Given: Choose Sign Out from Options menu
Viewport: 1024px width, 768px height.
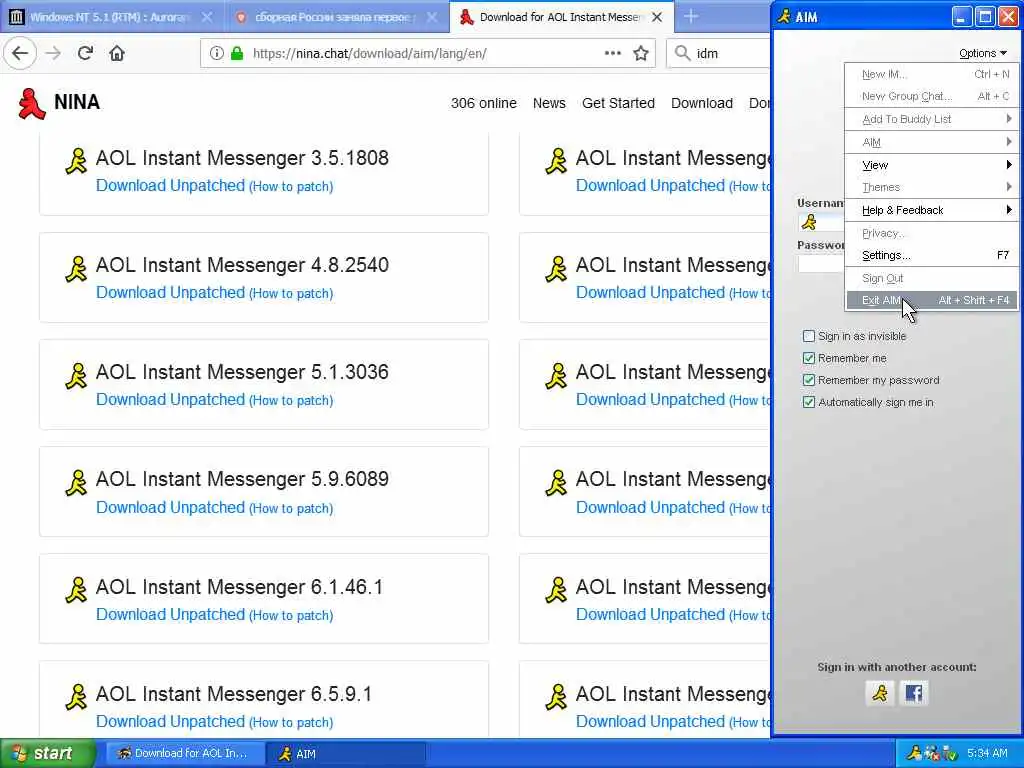Looking at the screenshot, I should (x=931, y=278).
